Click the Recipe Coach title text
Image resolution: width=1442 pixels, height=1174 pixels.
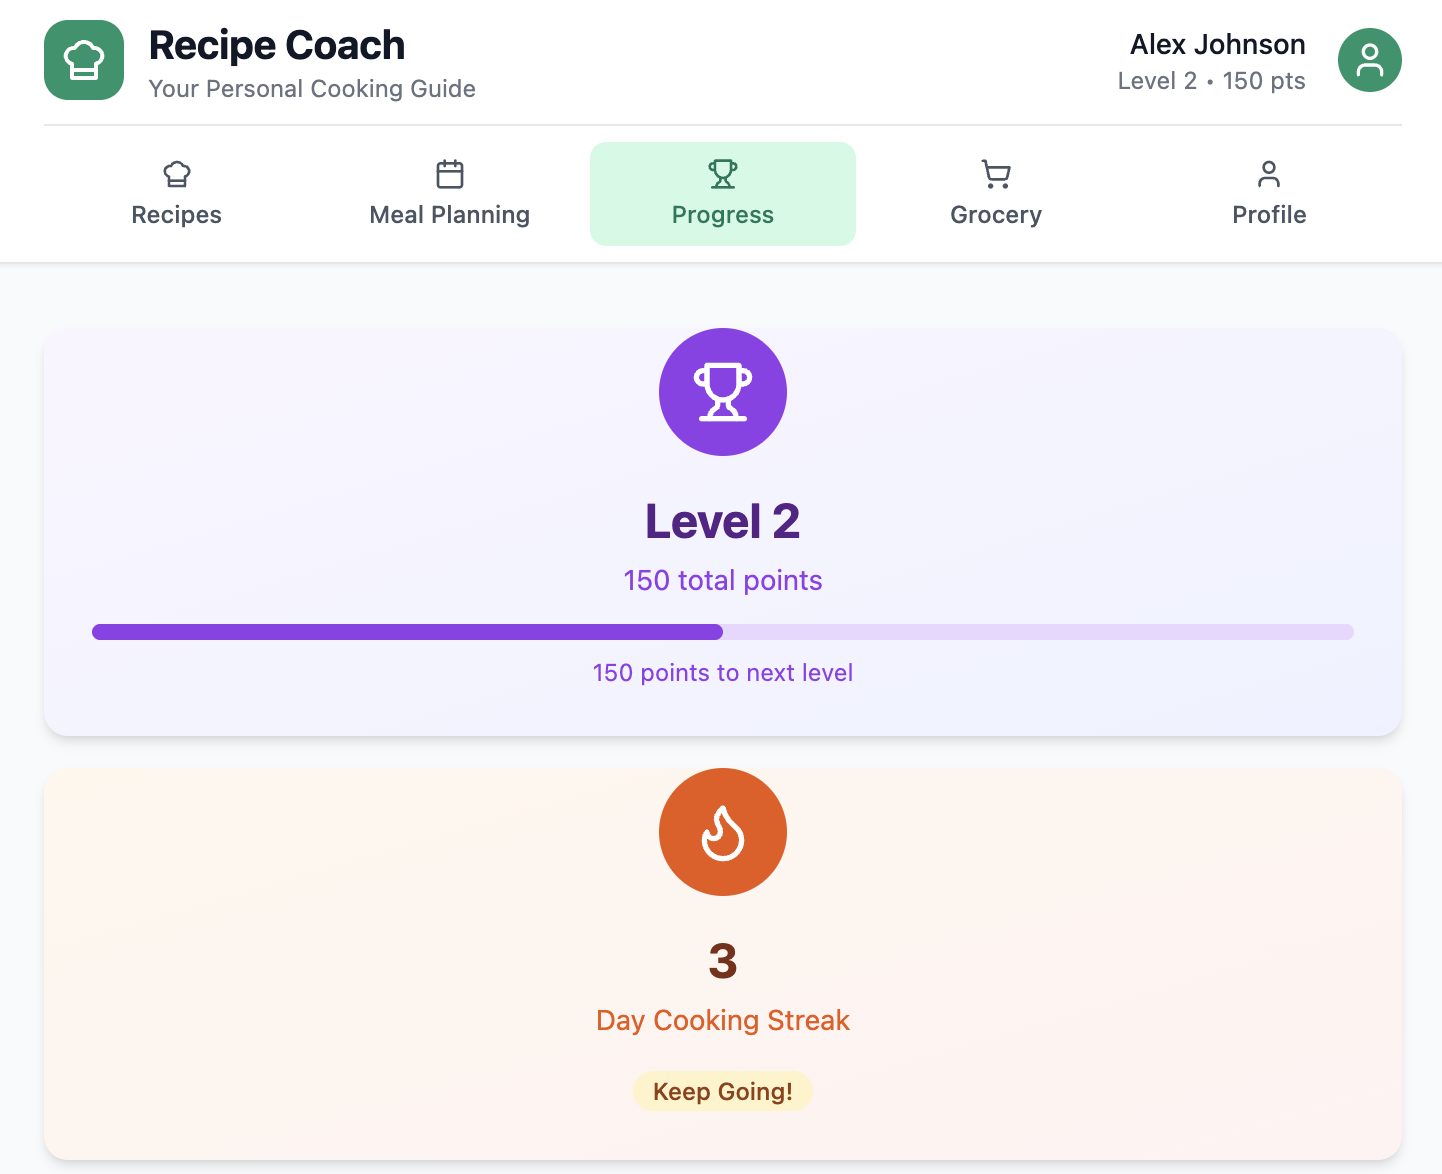pyautogui.click(x=277, y=45)
